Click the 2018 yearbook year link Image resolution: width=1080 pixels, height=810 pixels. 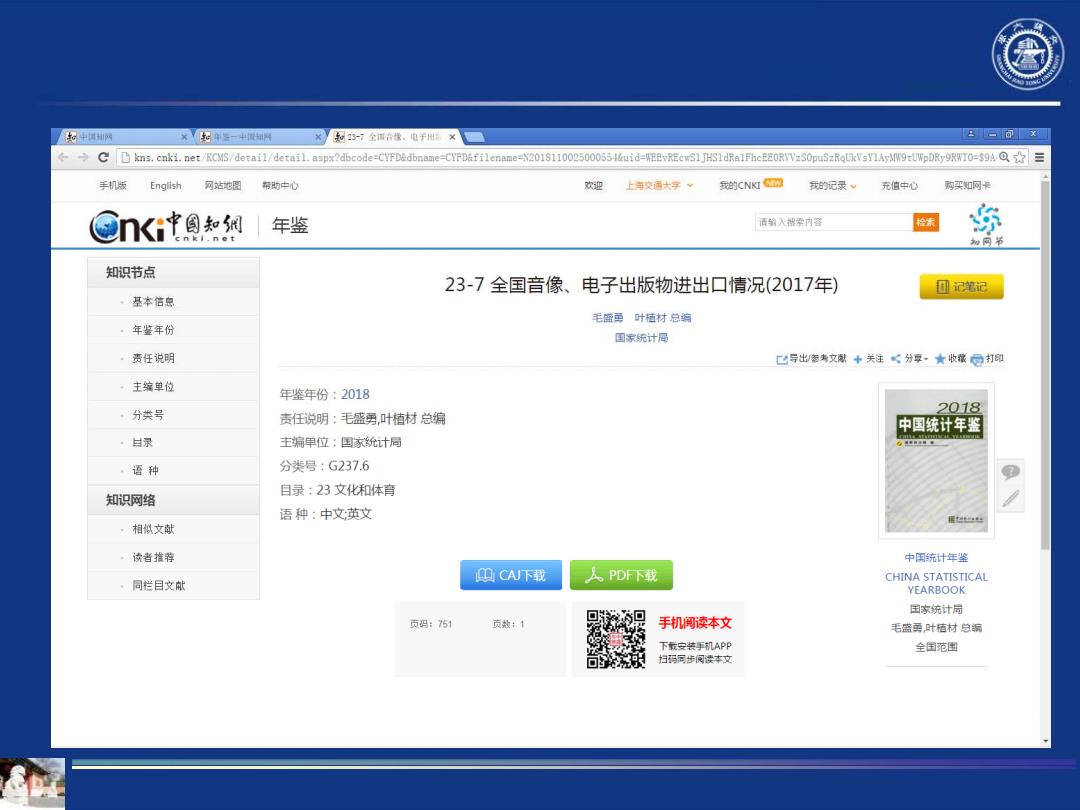coord(355,394)
